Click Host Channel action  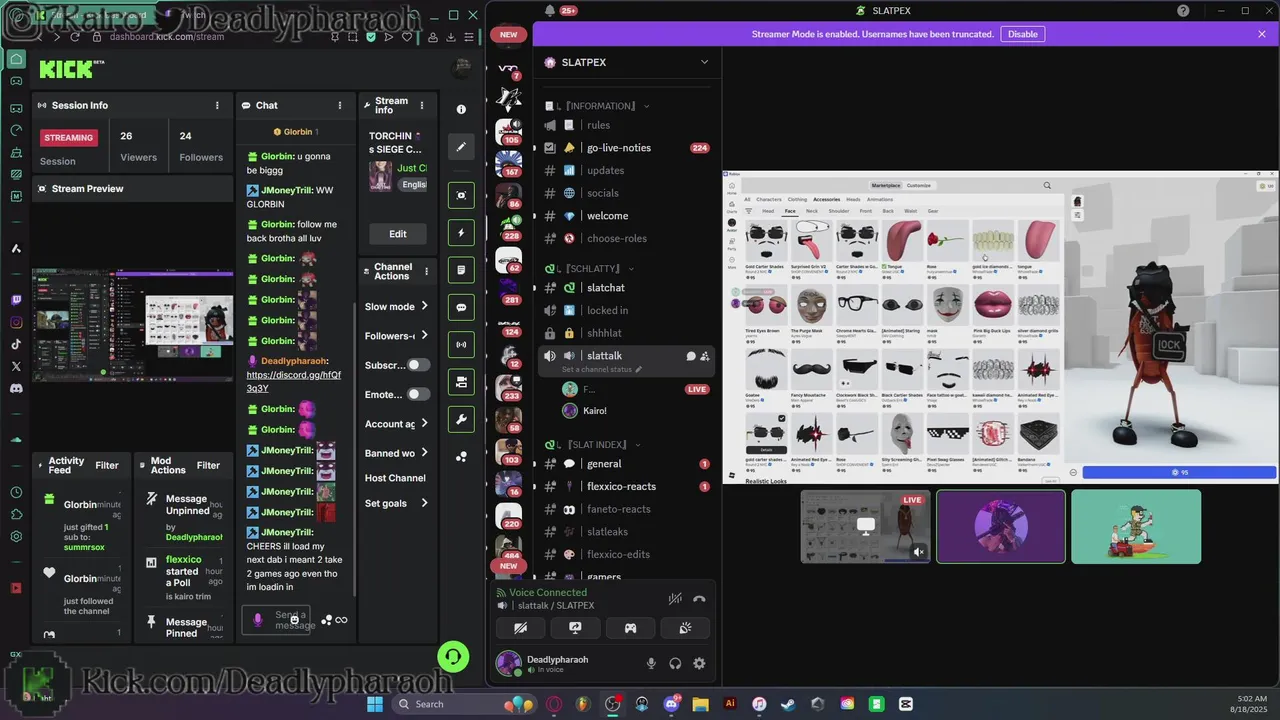pyautogui.click(x=395, y=478)
